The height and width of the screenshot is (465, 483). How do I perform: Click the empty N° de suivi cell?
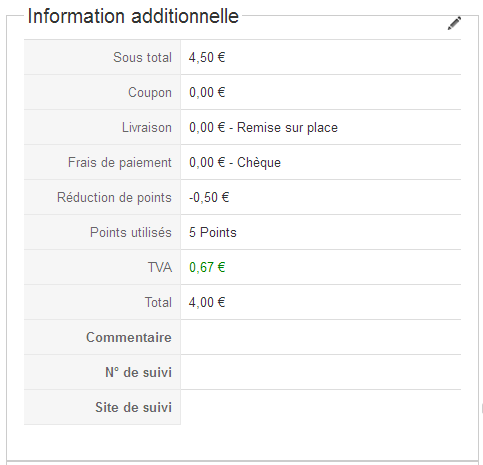(321, 372)
